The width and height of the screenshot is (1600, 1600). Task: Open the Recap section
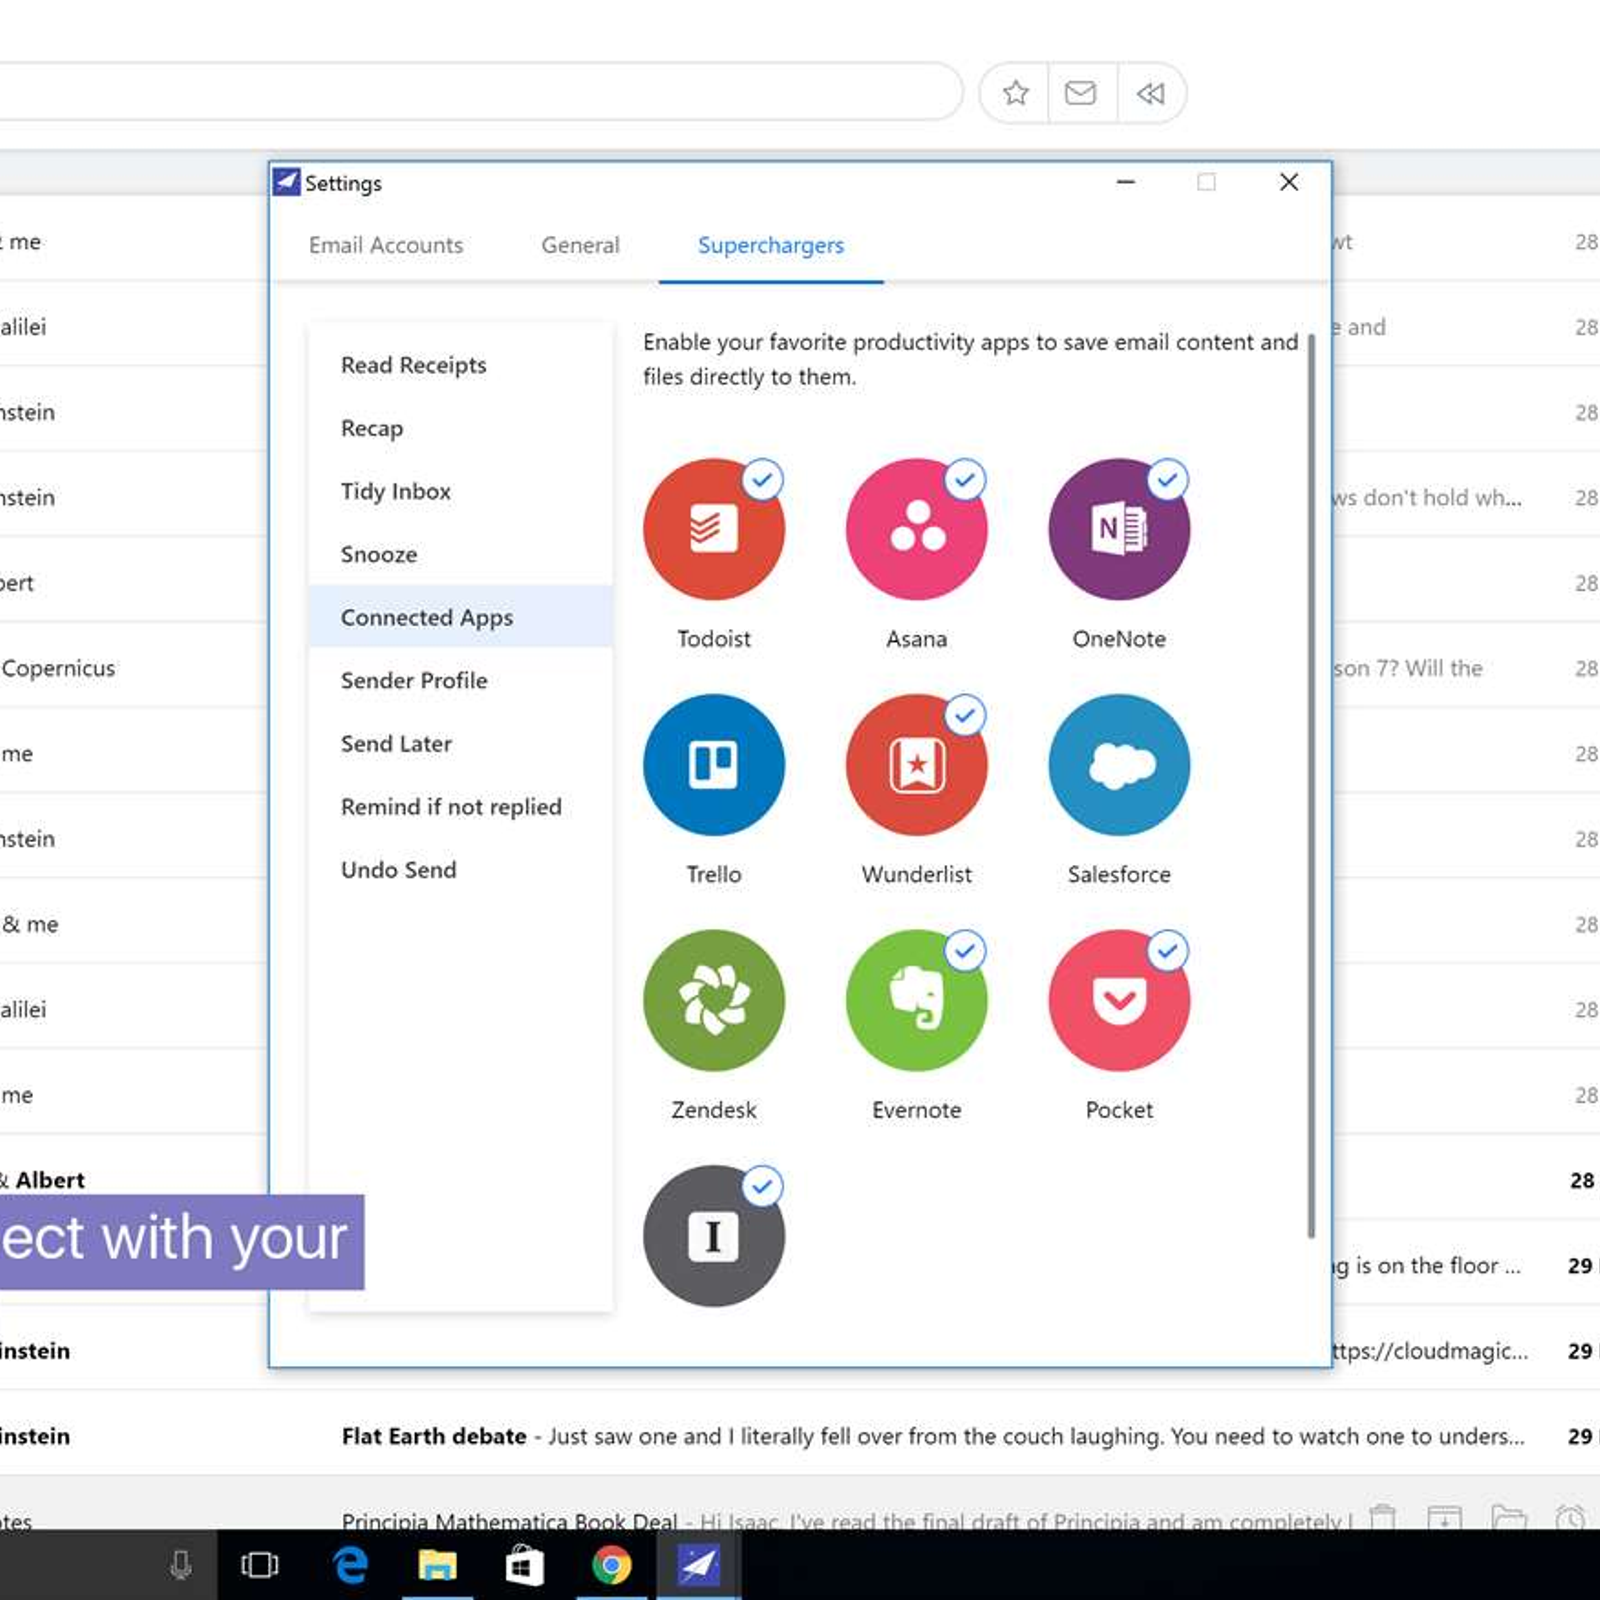click(372, 428)
